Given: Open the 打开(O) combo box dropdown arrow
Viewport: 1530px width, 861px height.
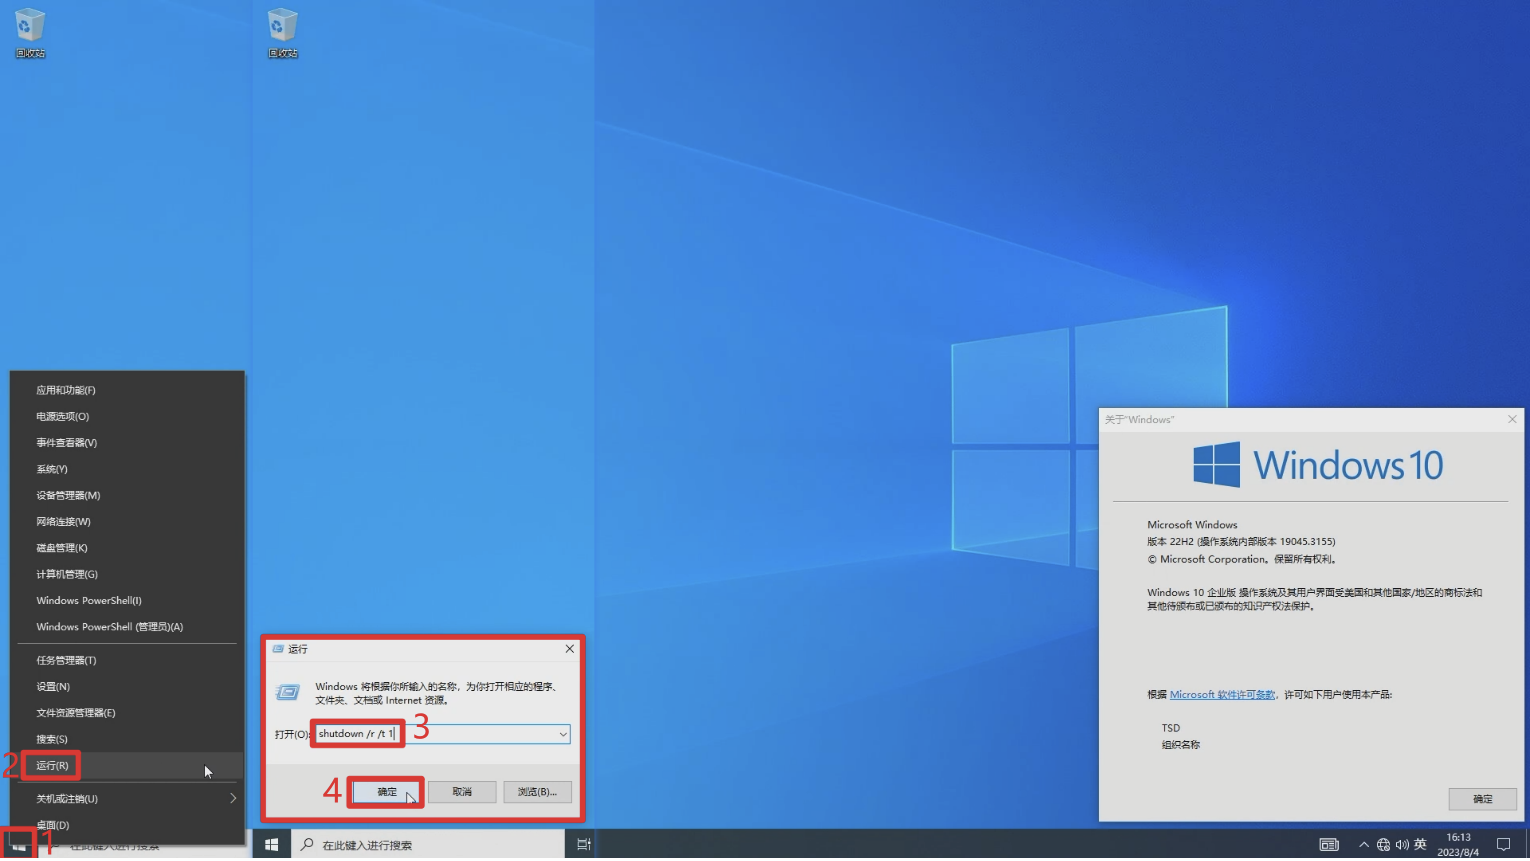Looking at the screenshot, I should 563,734.
